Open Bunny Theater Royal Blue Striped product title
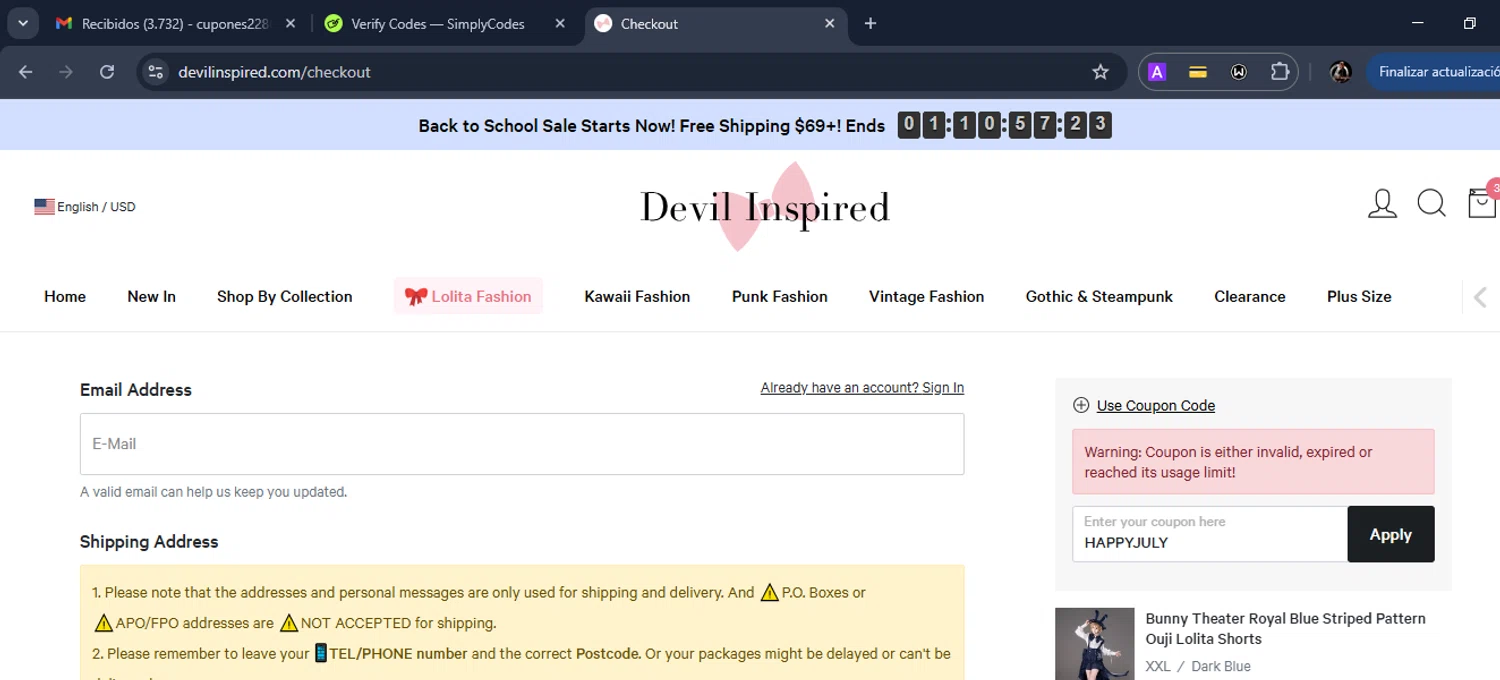This screenshot has width=1500, height=680. tap(1286, 629)
